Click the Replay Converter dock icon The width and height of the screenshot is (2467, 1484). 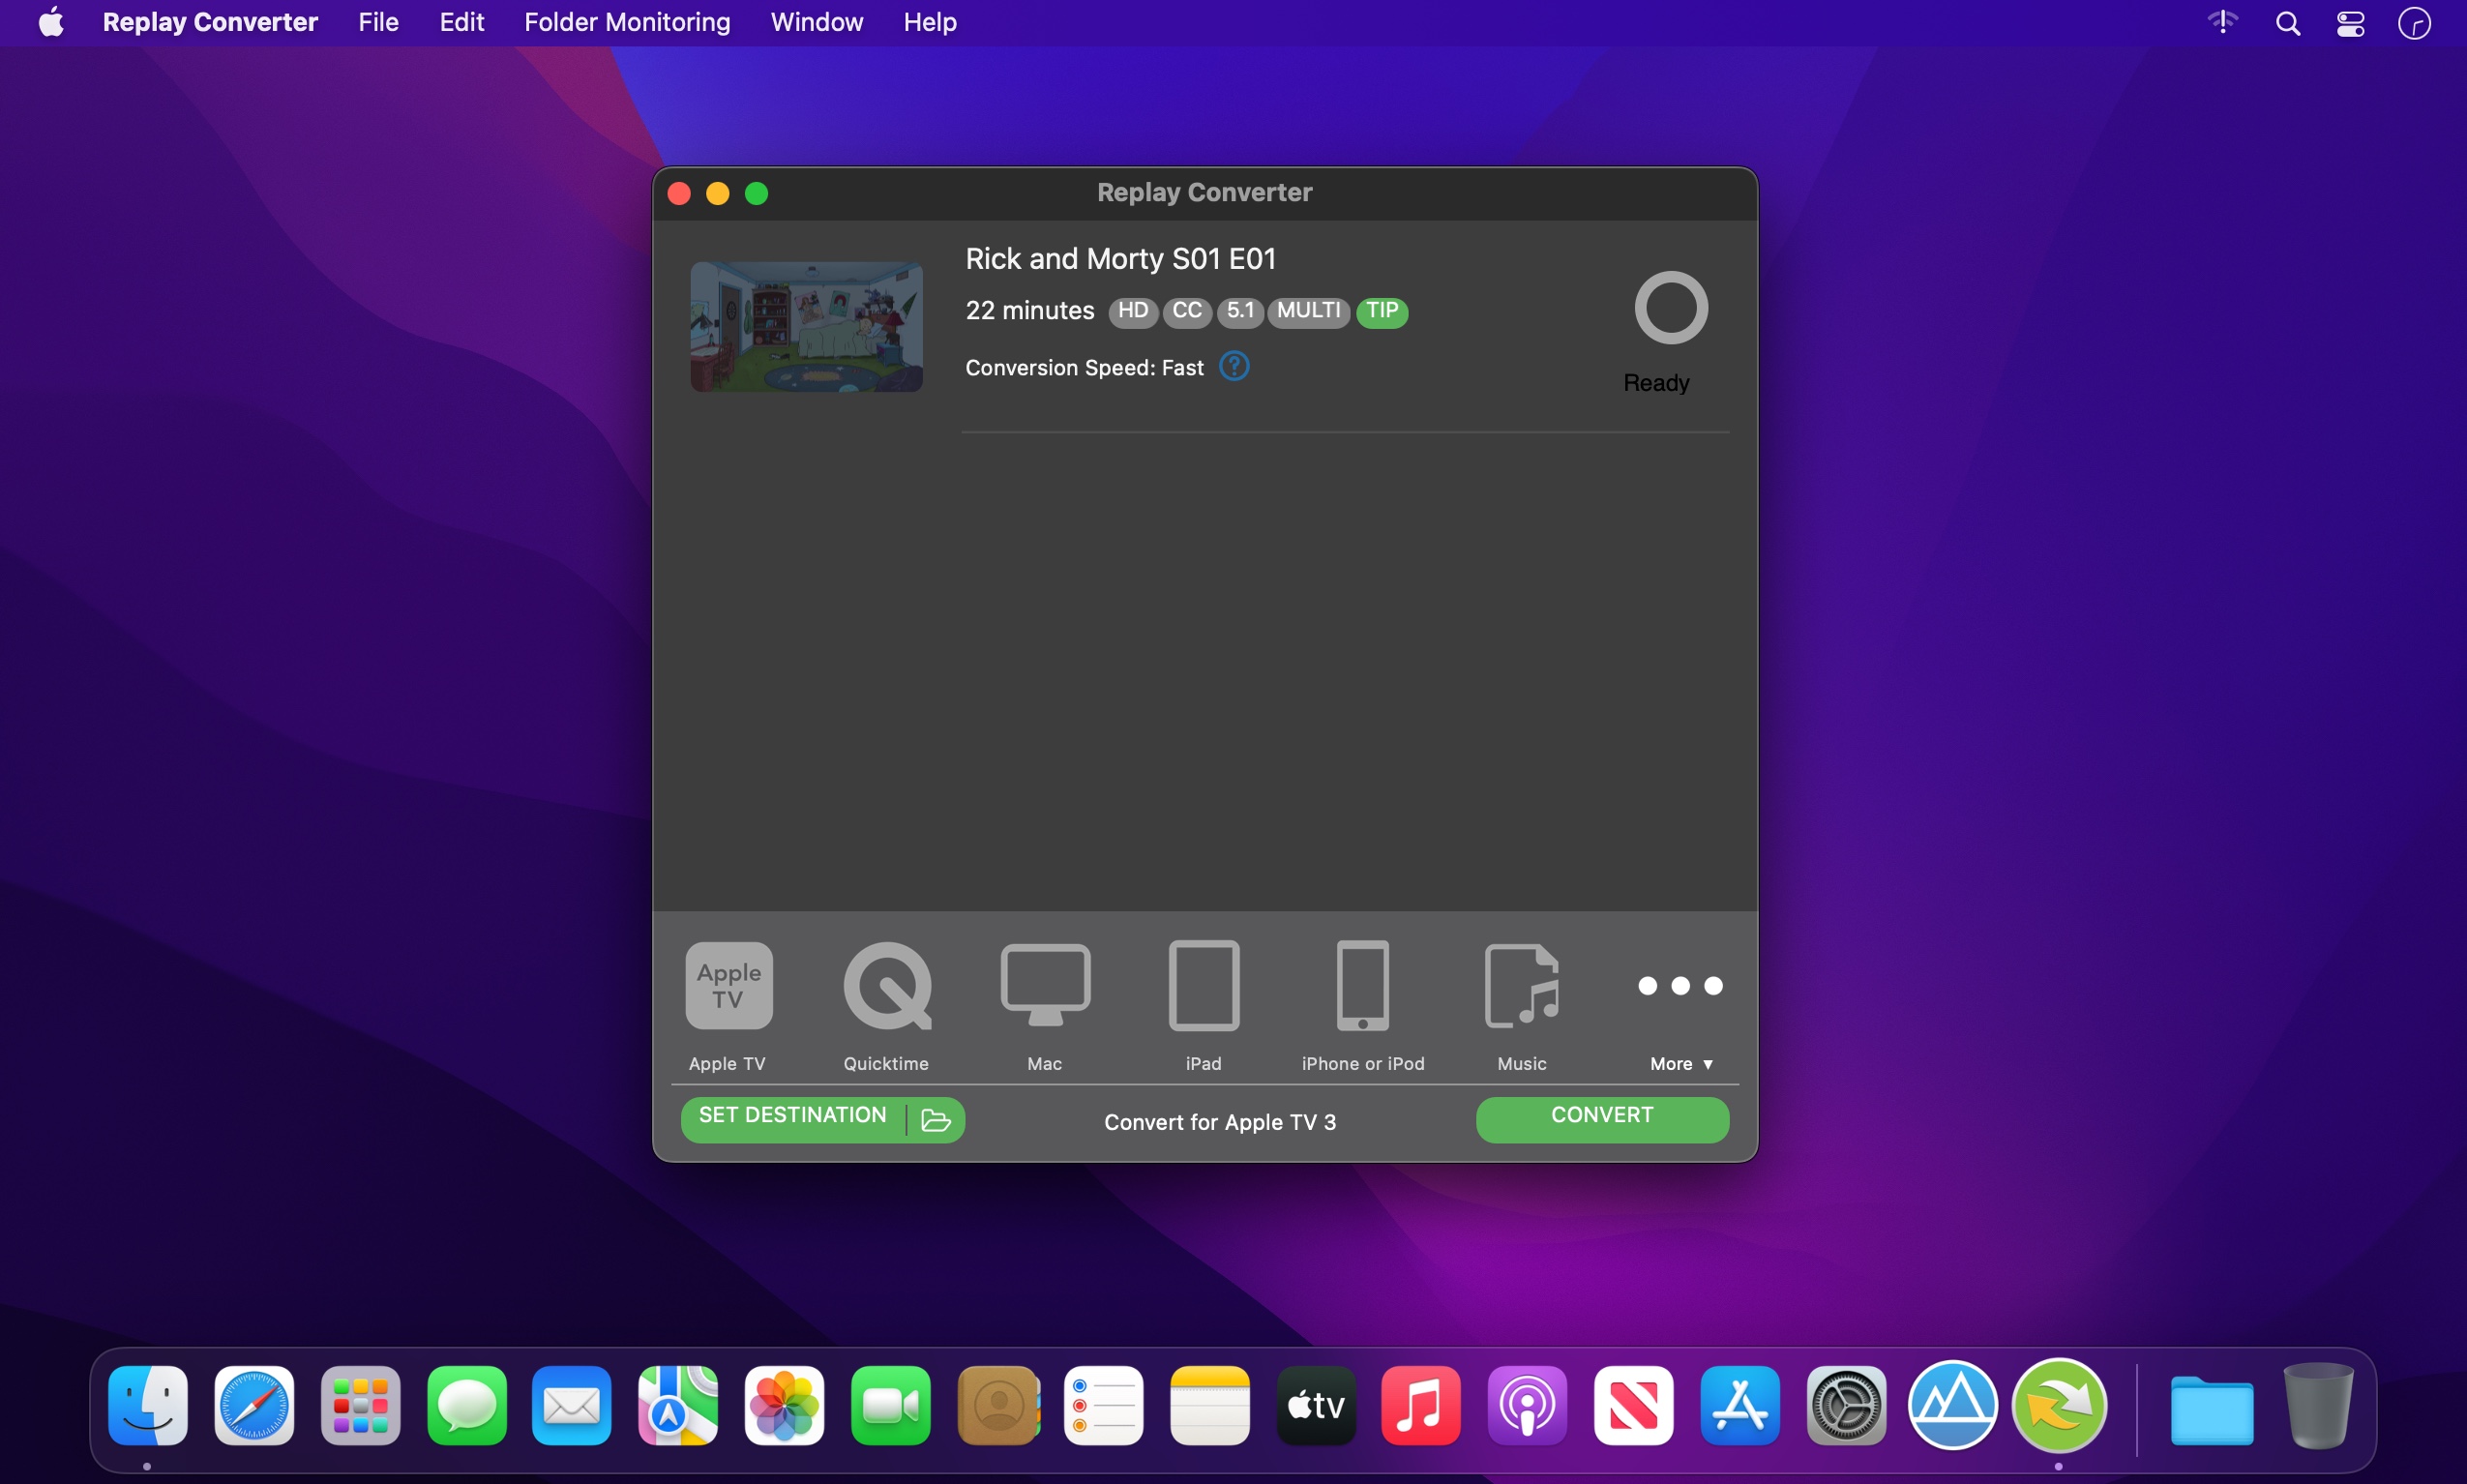pyautogui.click(x=2058, y=1405)
